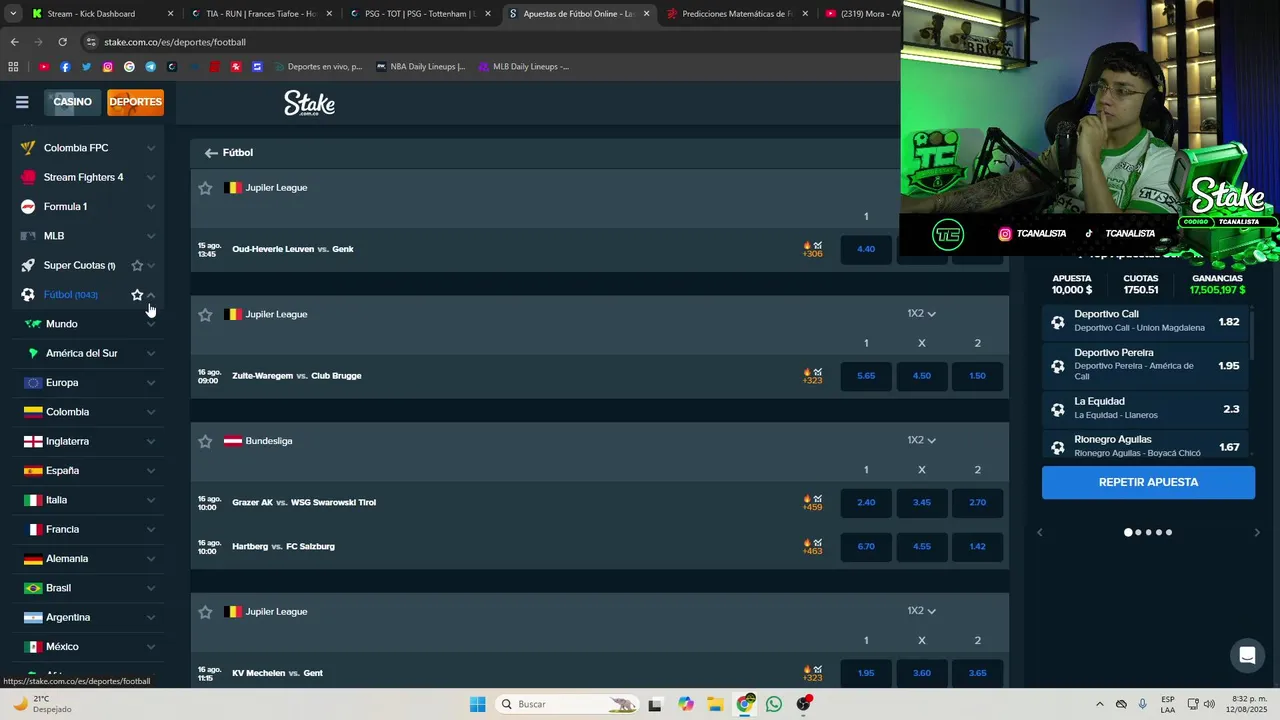Open Facebook bookmark icon

pyautogui.click(x=65, y=67)
